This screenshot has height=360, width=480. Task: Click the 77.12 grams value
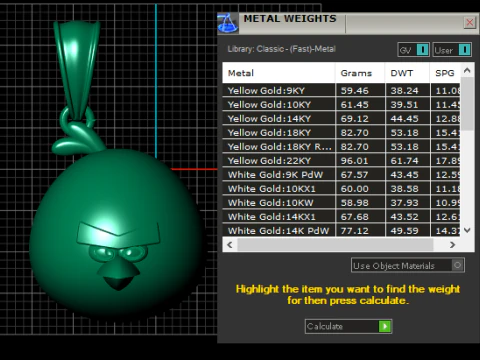[354, 231]
